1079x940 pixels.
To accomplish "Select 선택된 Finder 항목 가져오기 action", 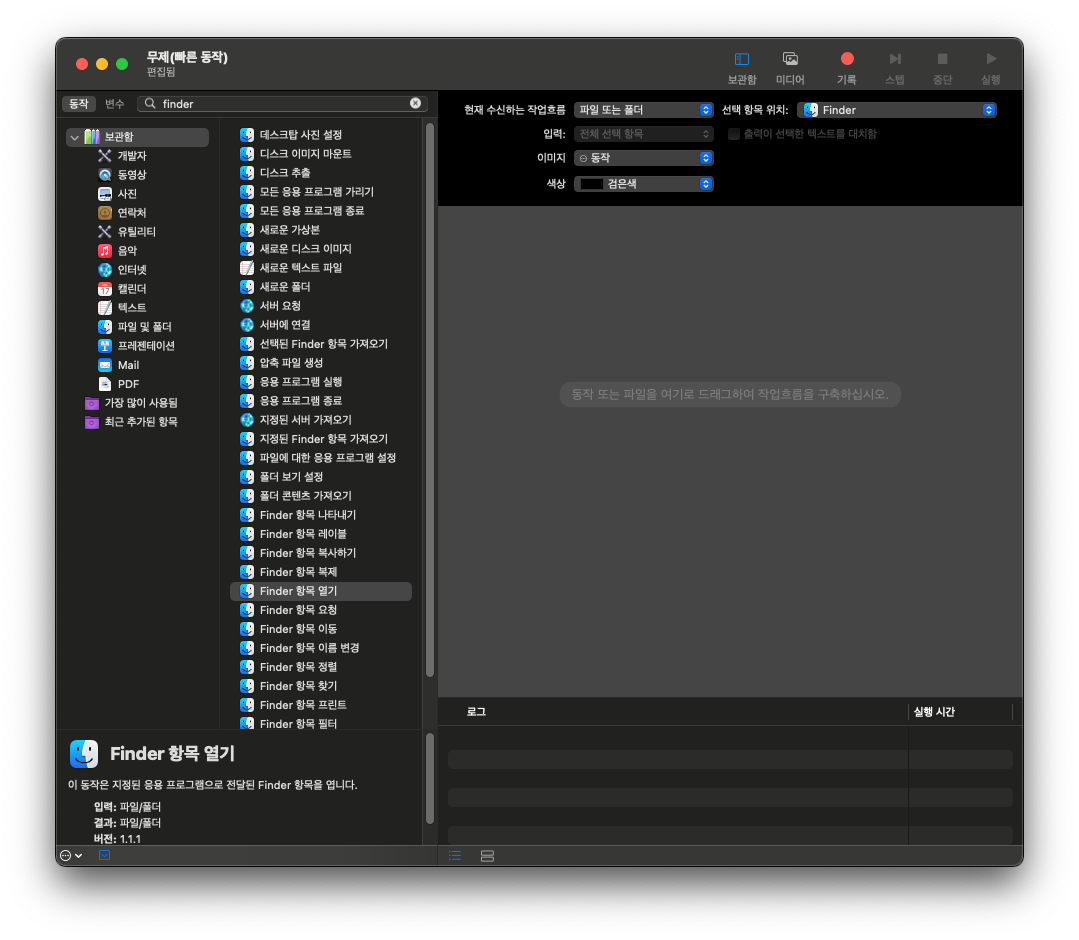I will pos(323,344).
